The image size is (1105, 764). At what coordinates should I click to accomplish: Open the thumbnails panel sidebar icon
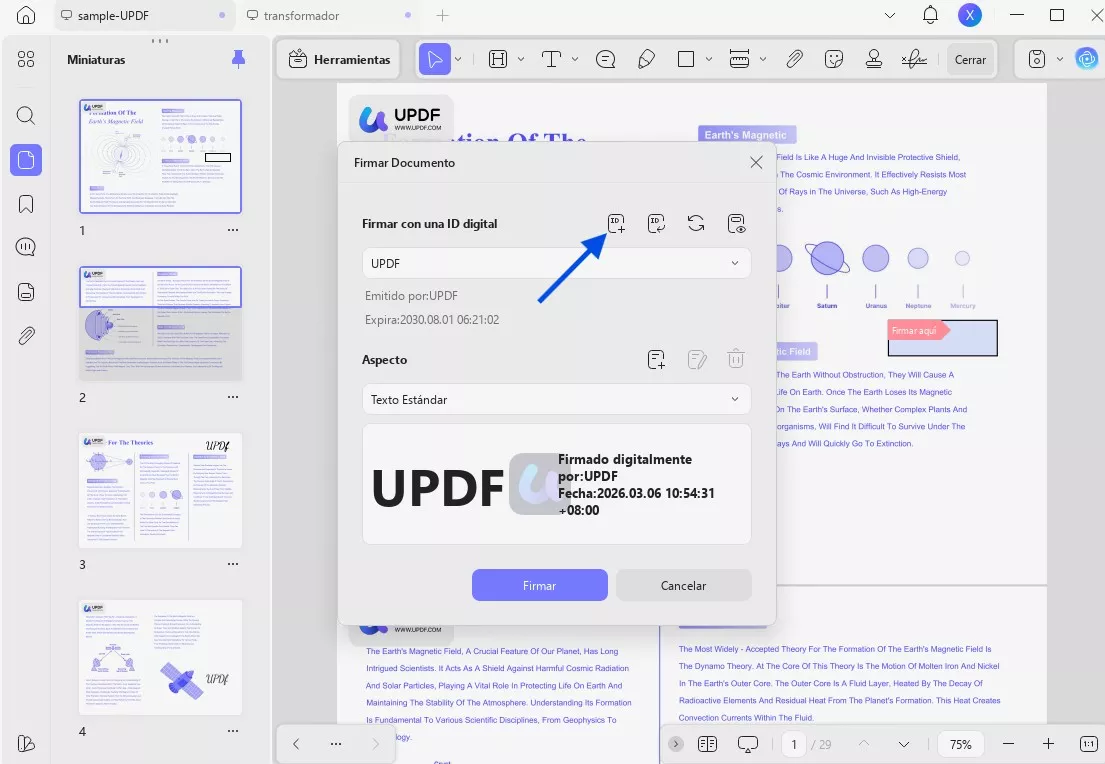pyautogui.click(x=26, y=160)
